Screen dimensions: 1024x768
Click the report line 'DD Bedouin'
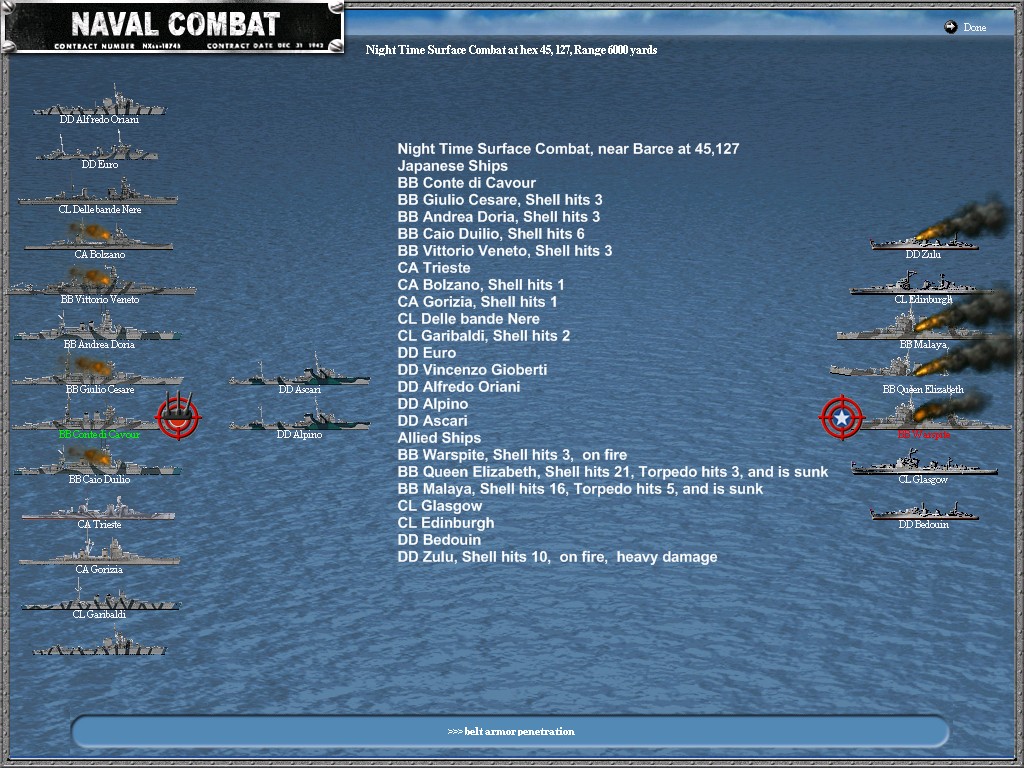coord(439,539)
